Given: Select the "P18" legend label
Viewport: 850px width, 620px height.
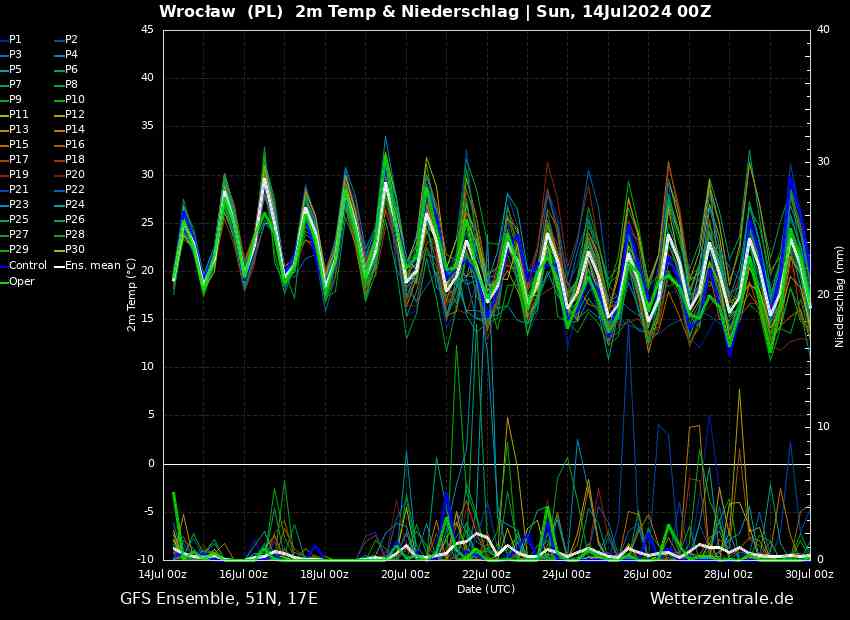Looking at the screenshot, I should pyautogui.click(x=75, y=159).
